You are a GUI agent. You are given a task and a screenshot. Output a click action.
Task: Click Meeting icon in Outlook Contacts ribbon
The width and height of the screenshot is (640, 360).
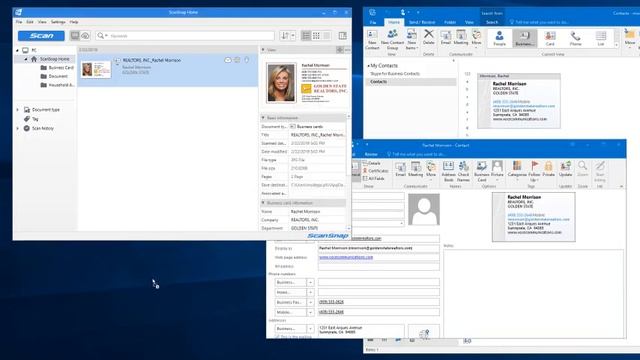coord(461,37)
